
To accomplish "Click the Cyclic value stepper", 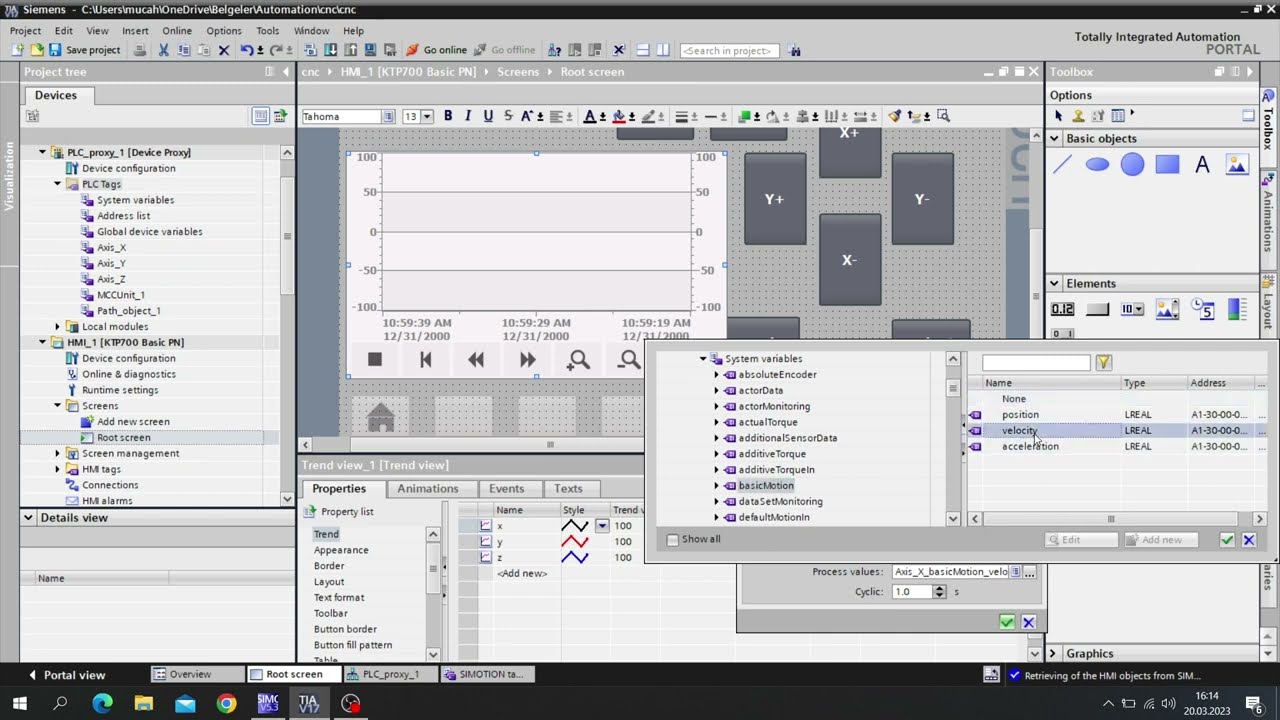I will click(x=939, y=592).
